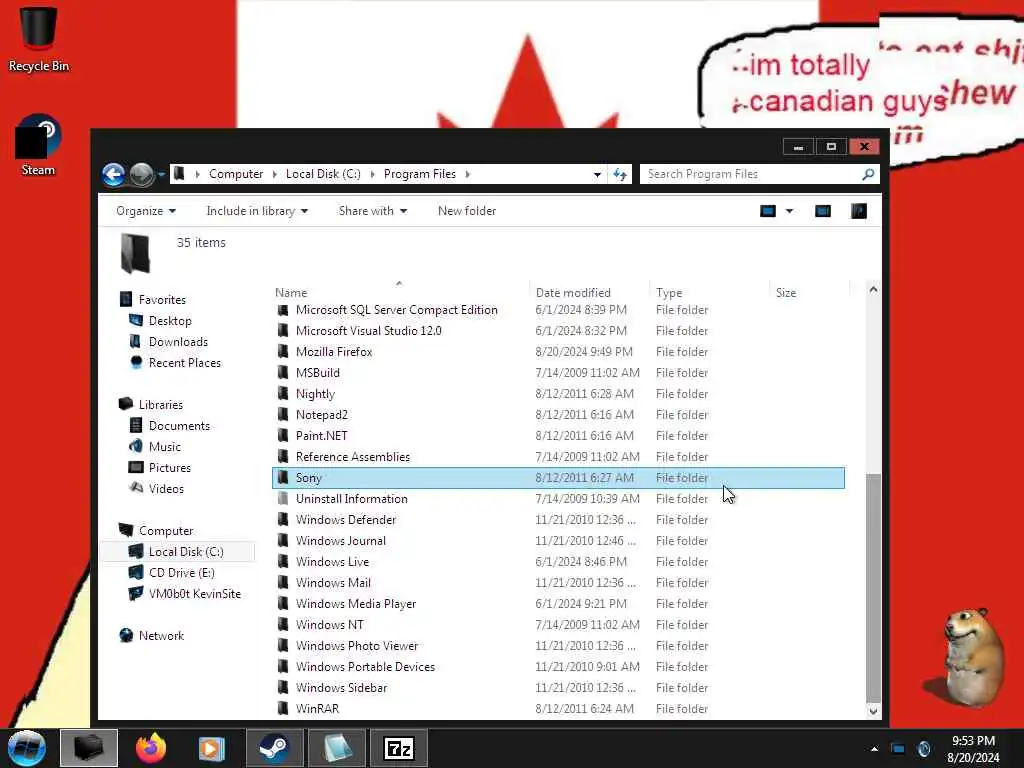
Task: Click the Program Files breadcrumb
Action: 420,174
